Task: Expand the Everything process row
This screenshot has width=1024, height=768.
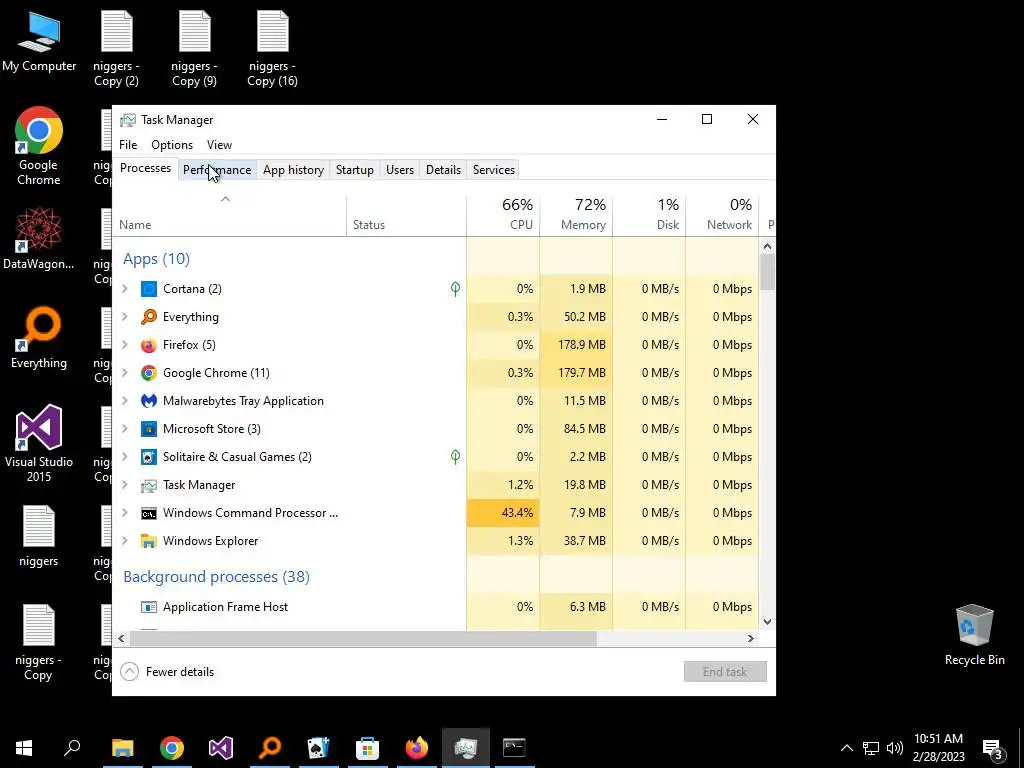Action: pos(125,317)
